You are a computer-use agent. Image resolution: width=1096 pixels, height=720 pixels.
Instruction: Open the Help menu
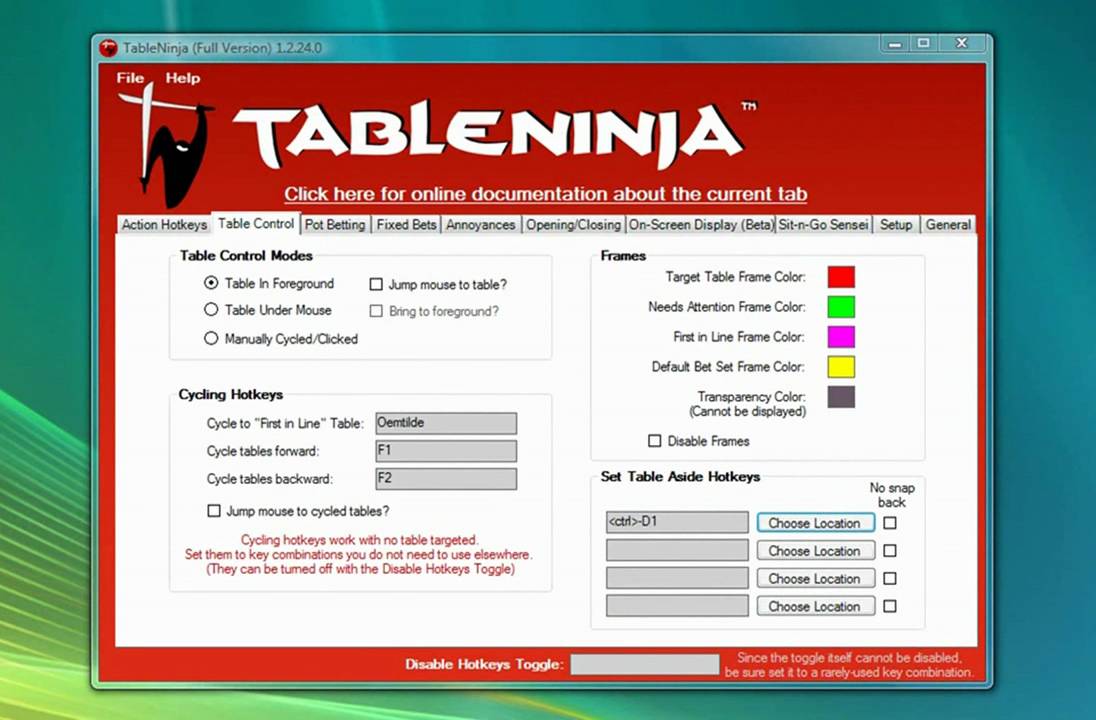pyautogui.click(x=182, y=78)
